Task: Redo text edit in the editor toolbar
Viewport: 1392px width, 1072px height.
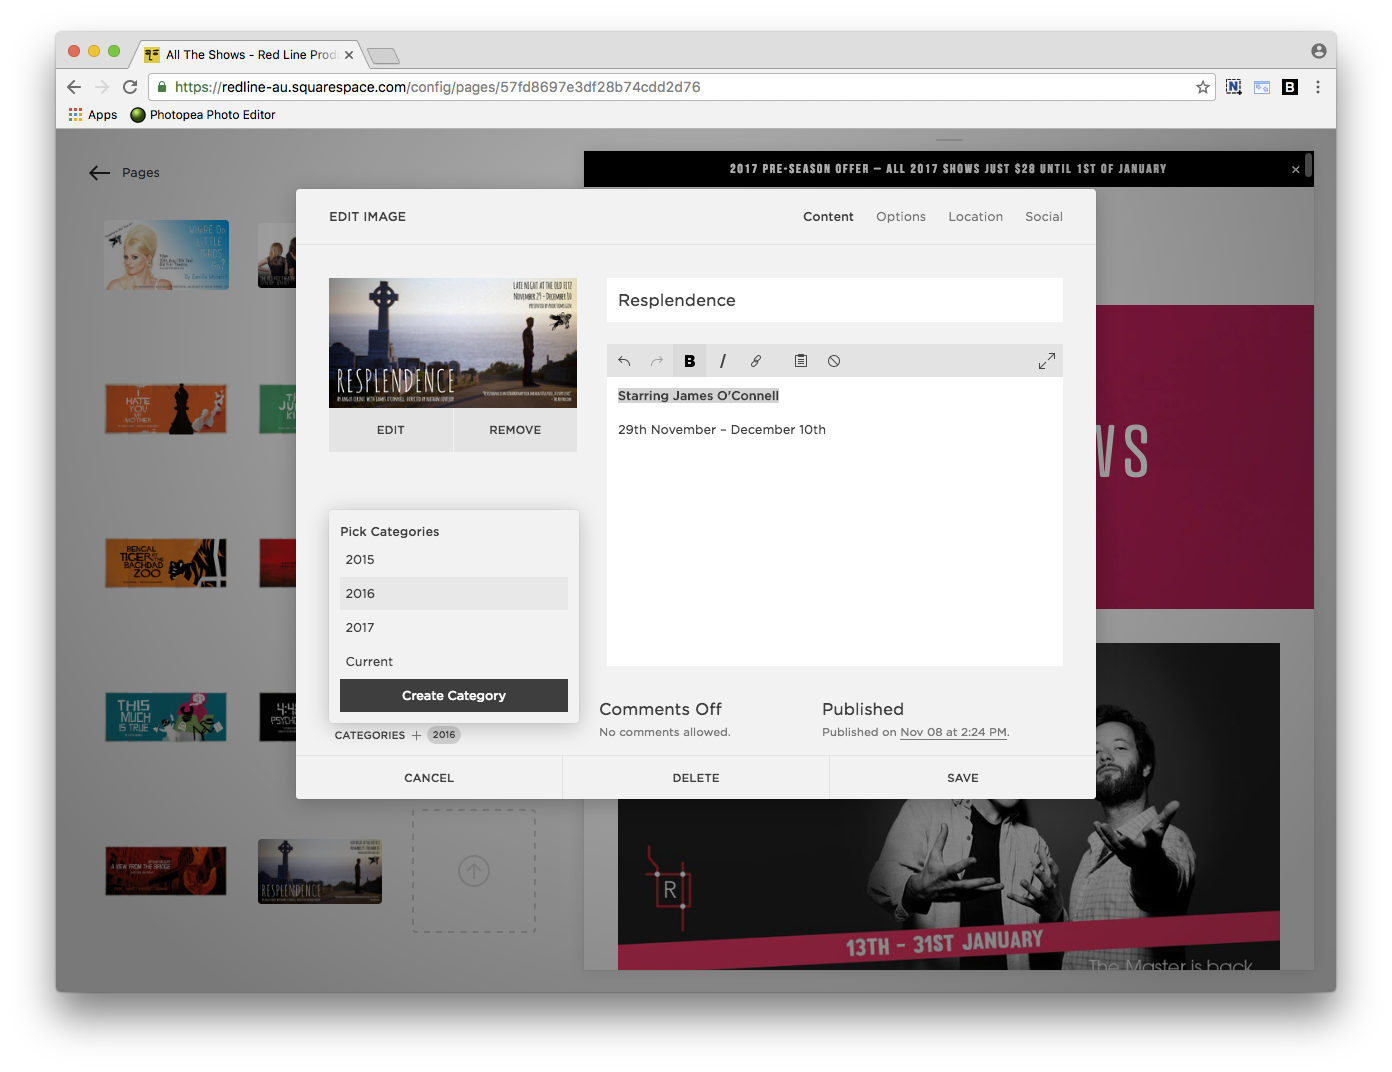Action: click(657, 361)
